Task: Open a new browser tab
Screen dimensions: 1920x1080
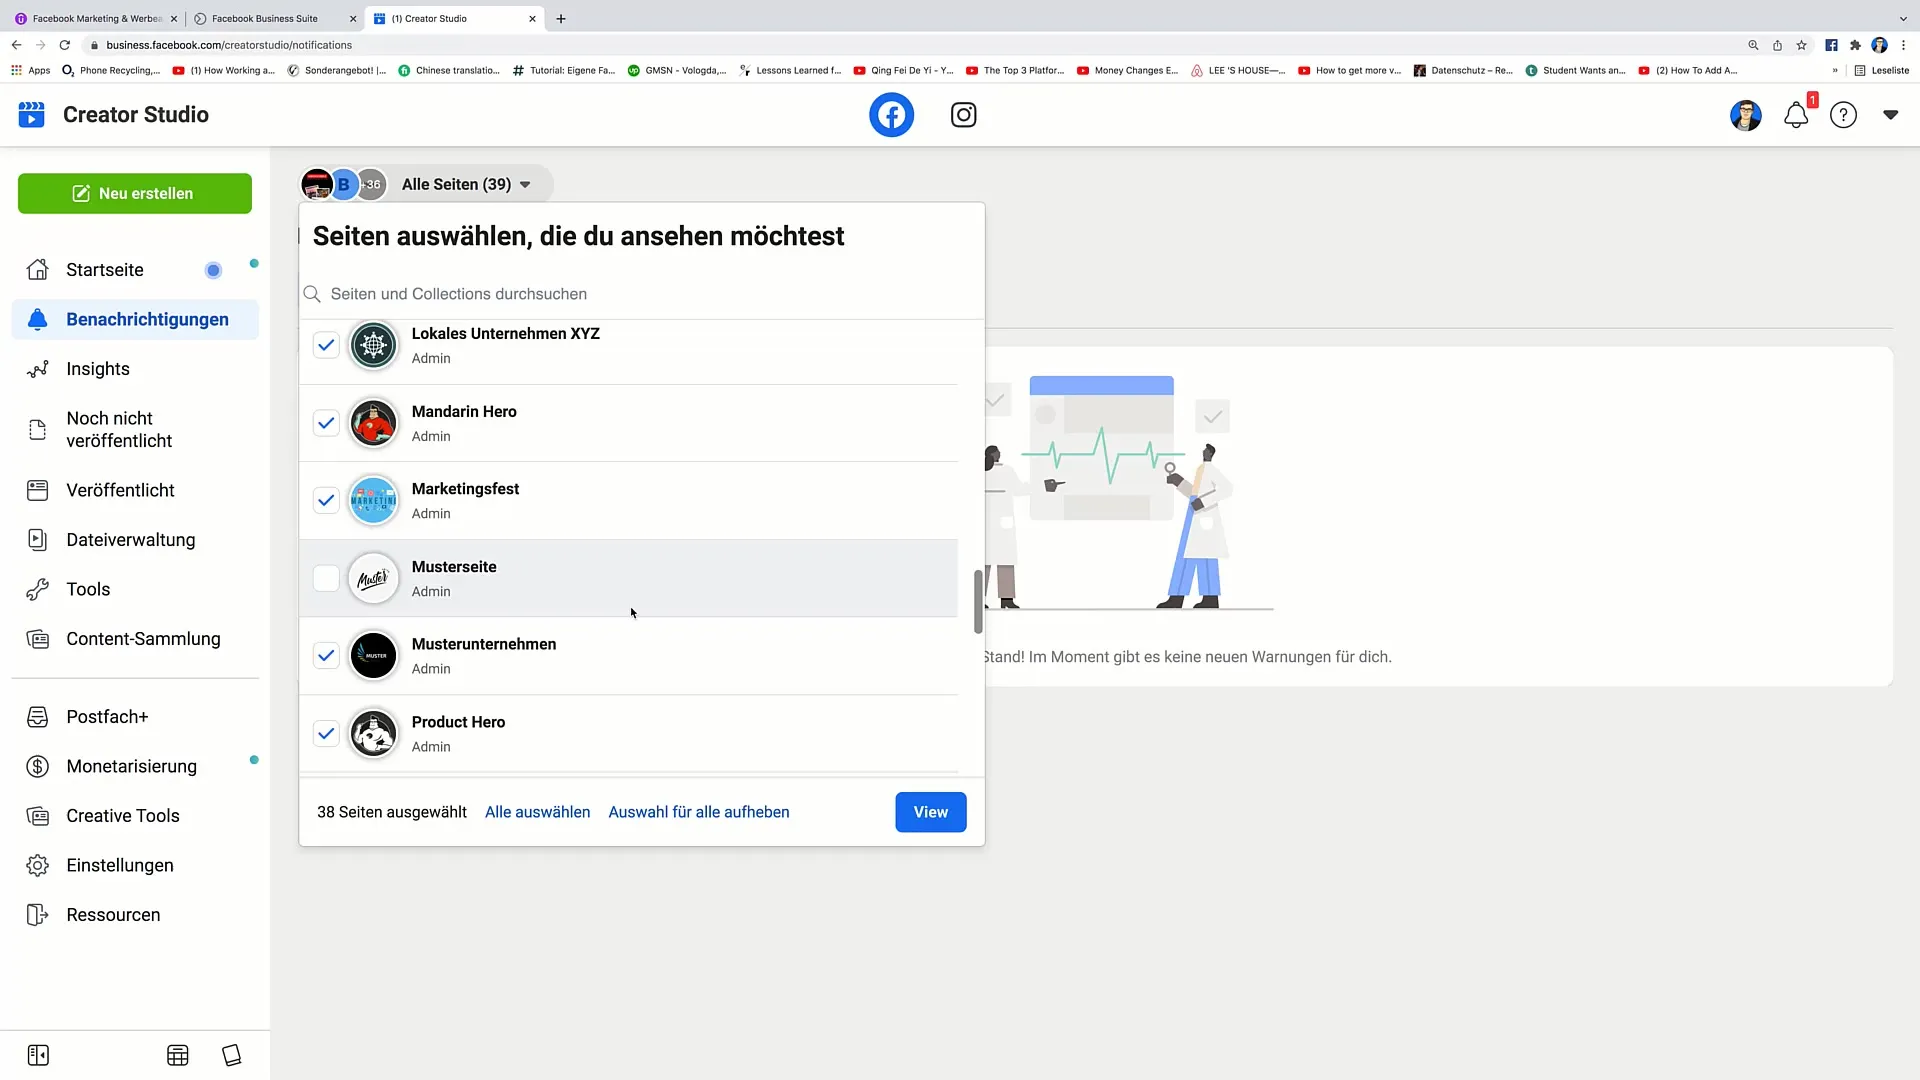Action: [561, 19]
